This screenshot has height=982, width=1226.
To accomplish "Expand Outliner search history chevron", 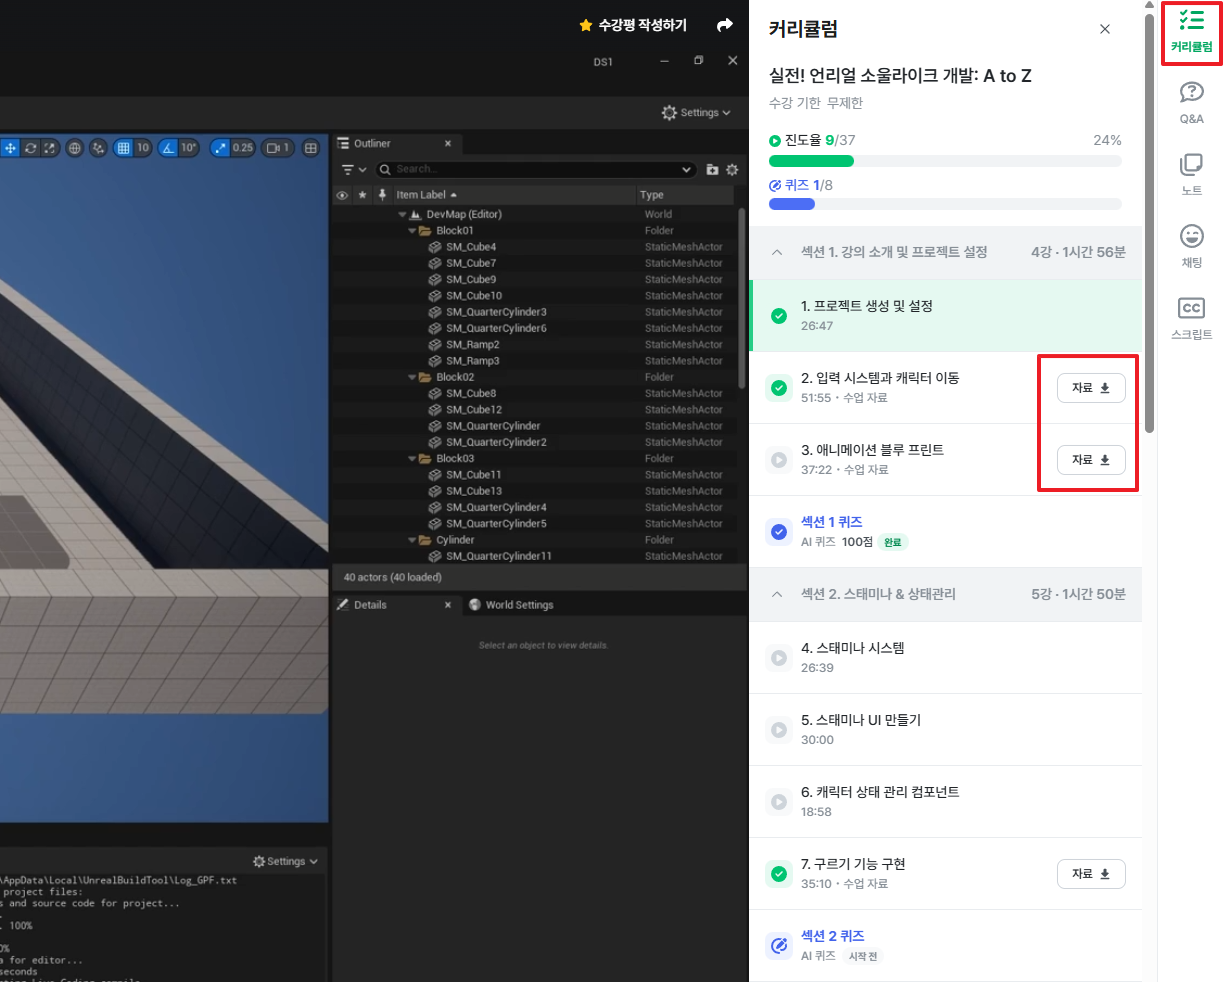I will point(686,170).
